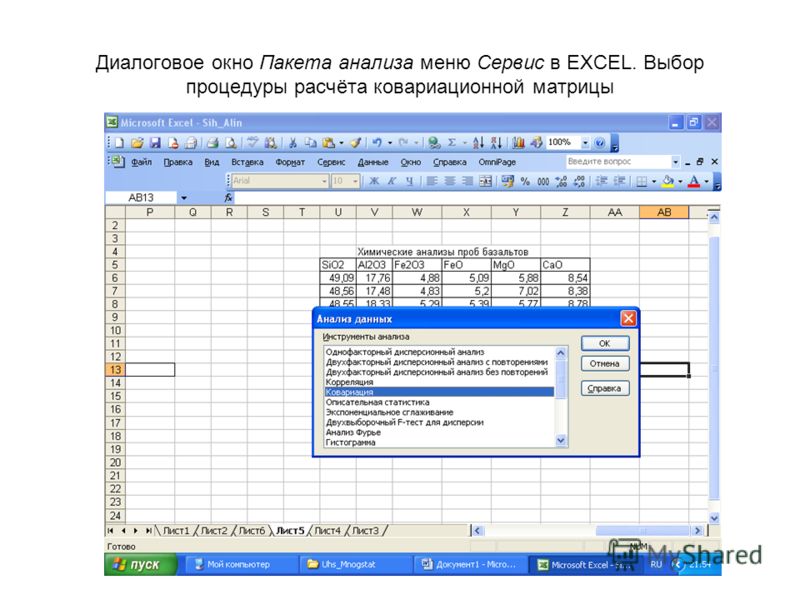The height and width of the screenshot is (600, 800).
Task: Sort ascending with the A-Z icon
Action: (478, 143)
